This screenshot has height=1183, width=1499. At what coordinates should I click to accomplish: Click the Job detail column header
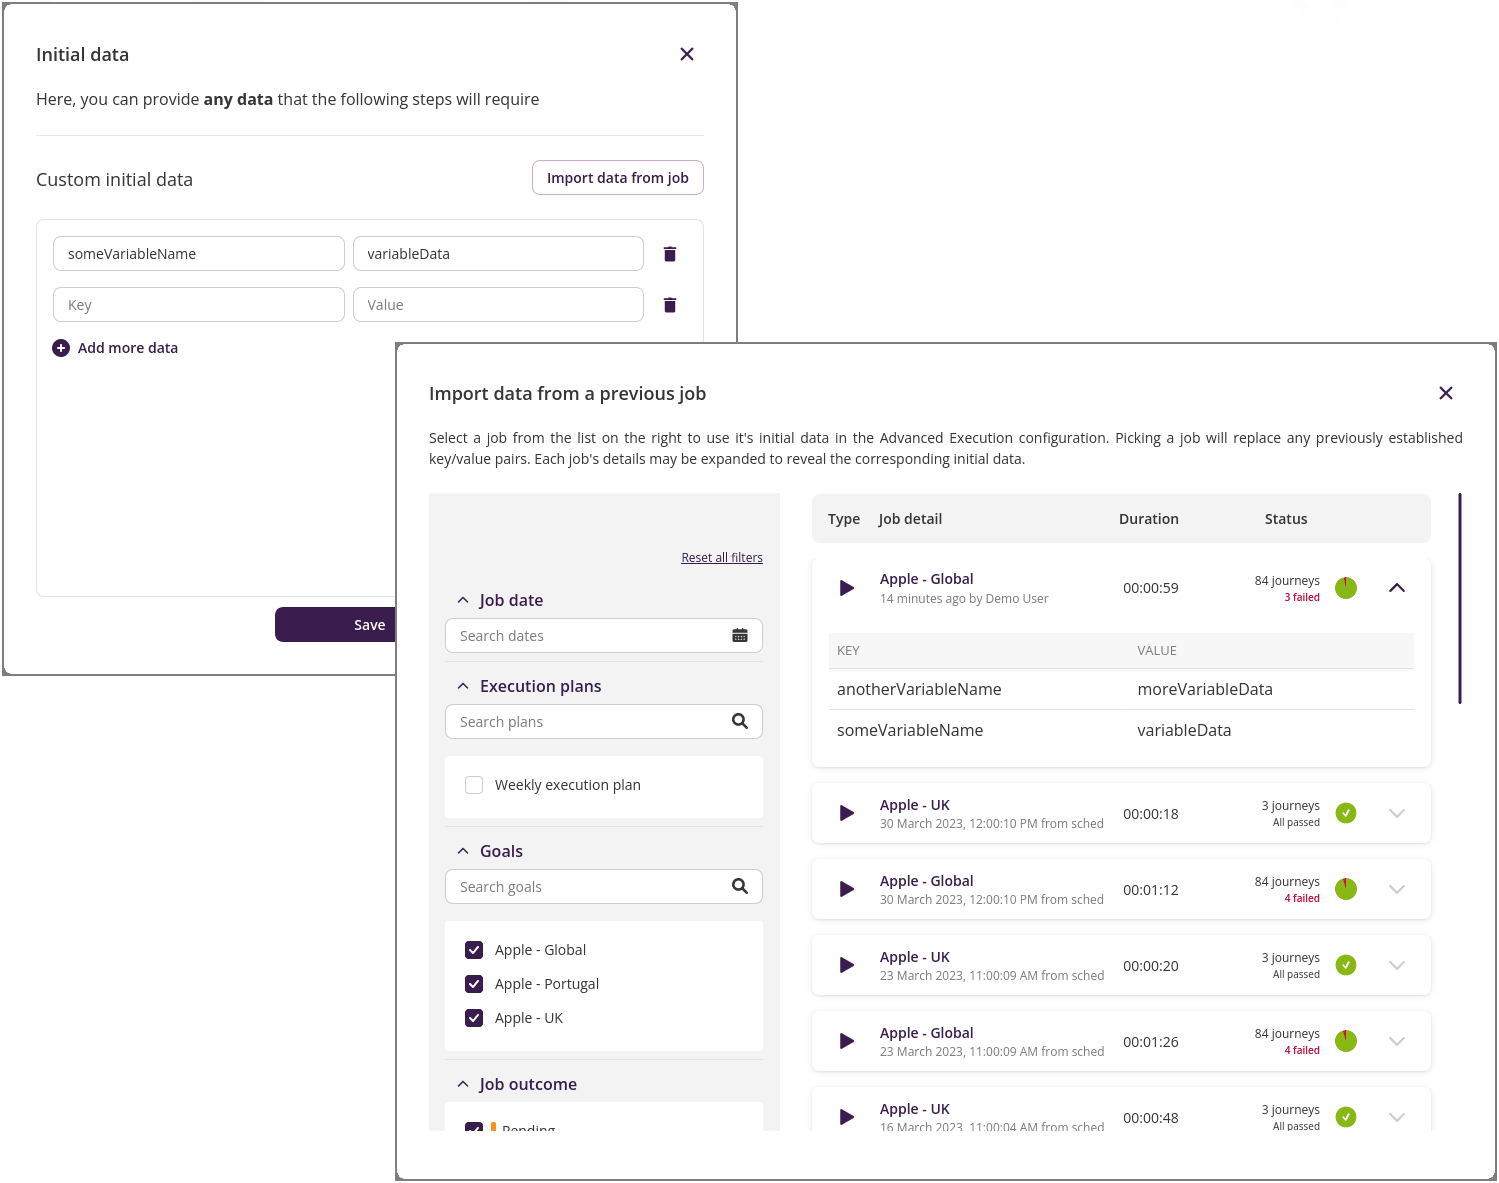click(909, 518)
